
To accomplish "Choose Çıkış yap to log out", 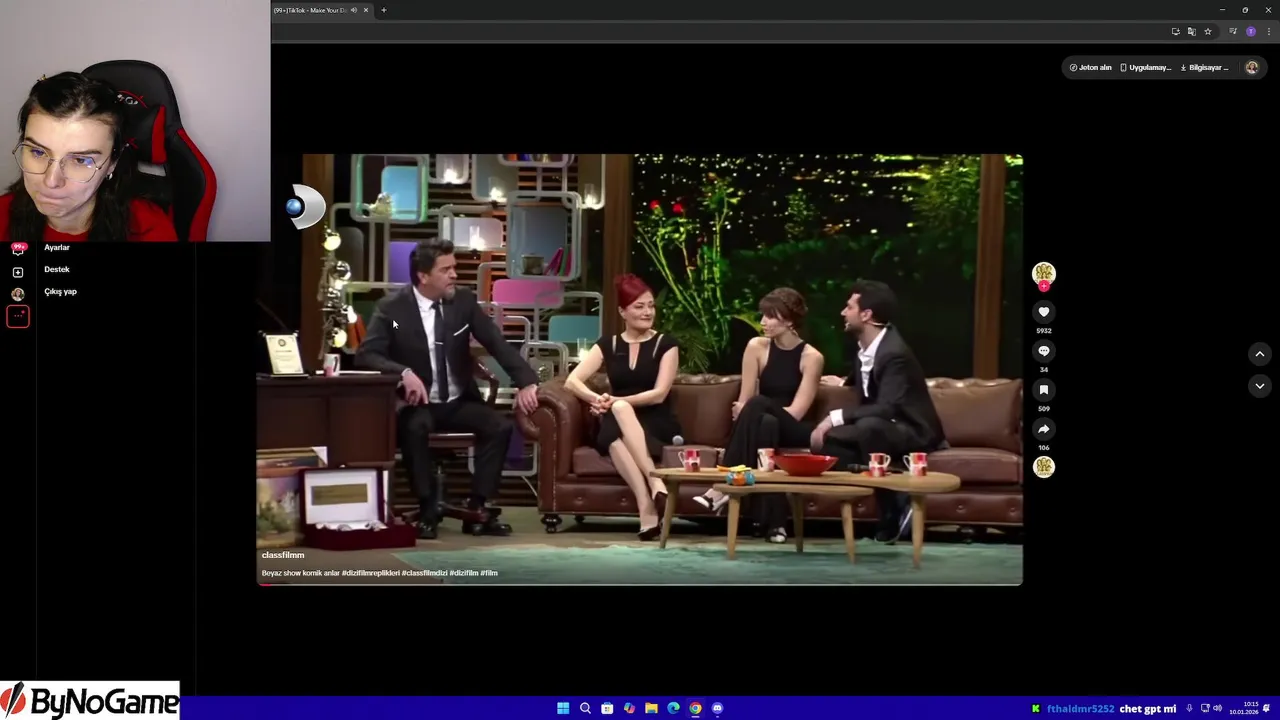I will (60, 291).
